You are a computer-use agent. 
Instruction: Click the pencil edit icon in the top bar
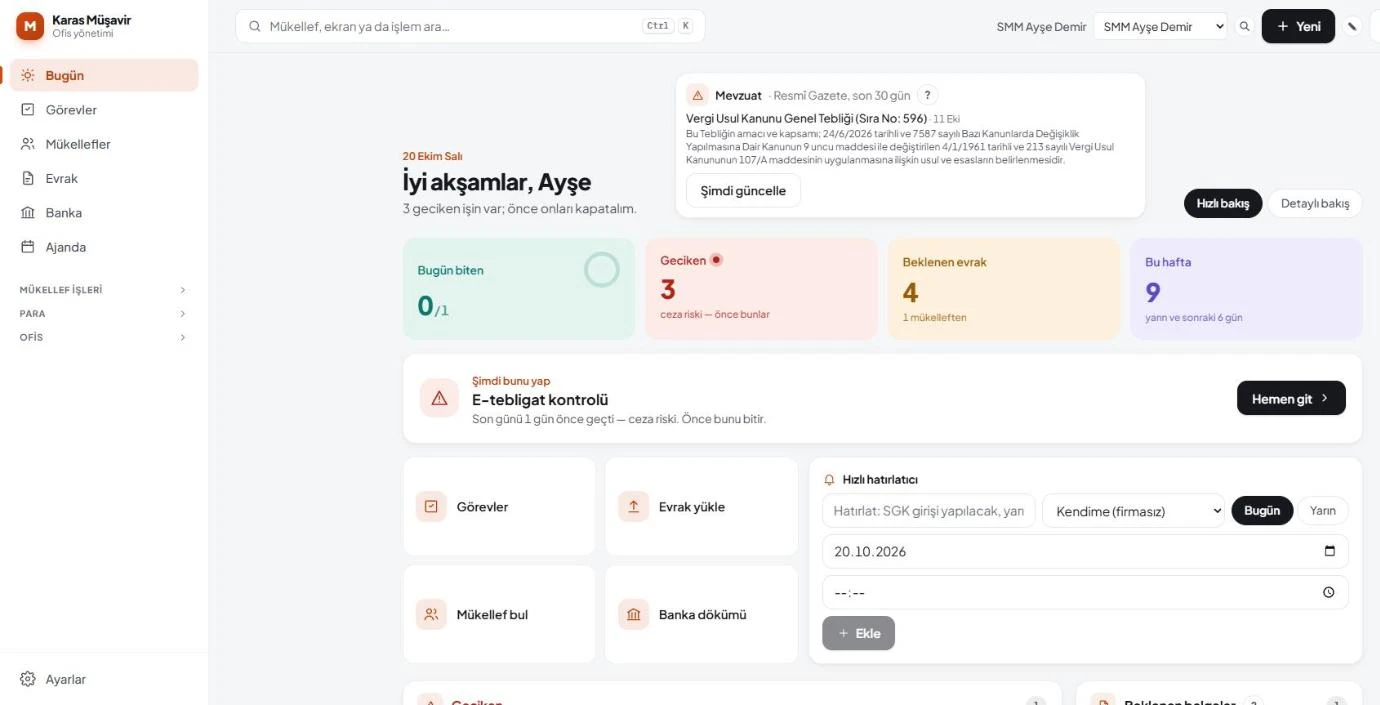click(1353, 27)
